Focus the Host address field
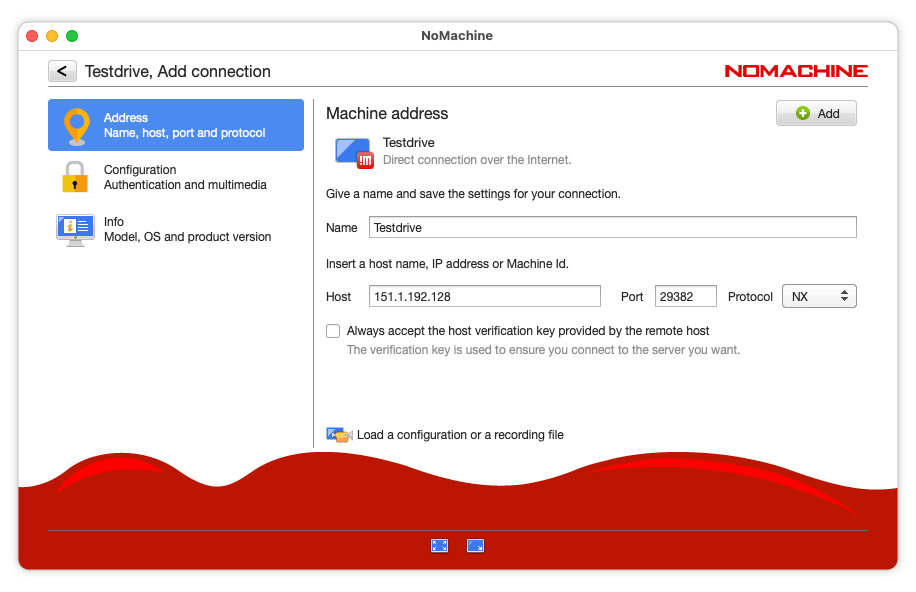 point(484,296)
